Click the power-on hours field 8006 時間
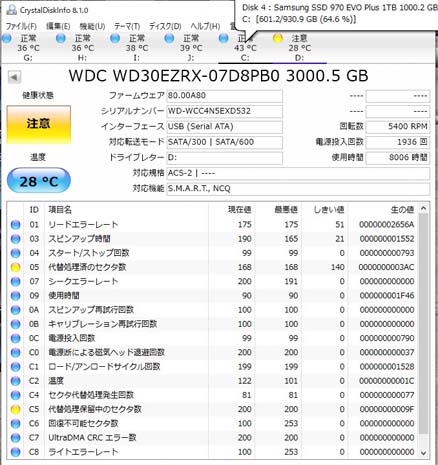Viewport: 438px width, 465px height. (398, 158)
